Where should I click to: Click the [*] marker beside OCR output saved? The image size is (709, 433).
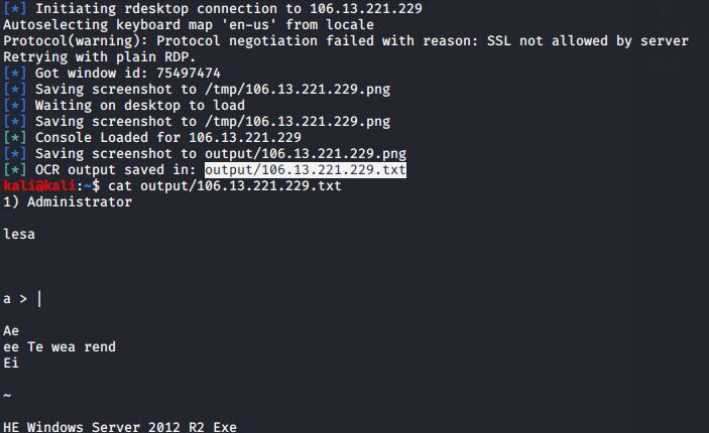pos(14,170)
